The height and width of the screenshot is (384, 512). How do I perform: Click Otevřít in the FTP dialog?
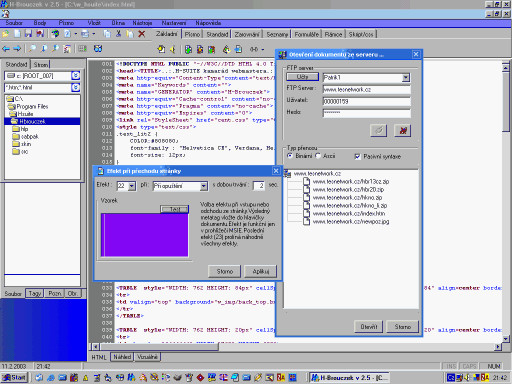pyautogui.click(x=369, y=327)
